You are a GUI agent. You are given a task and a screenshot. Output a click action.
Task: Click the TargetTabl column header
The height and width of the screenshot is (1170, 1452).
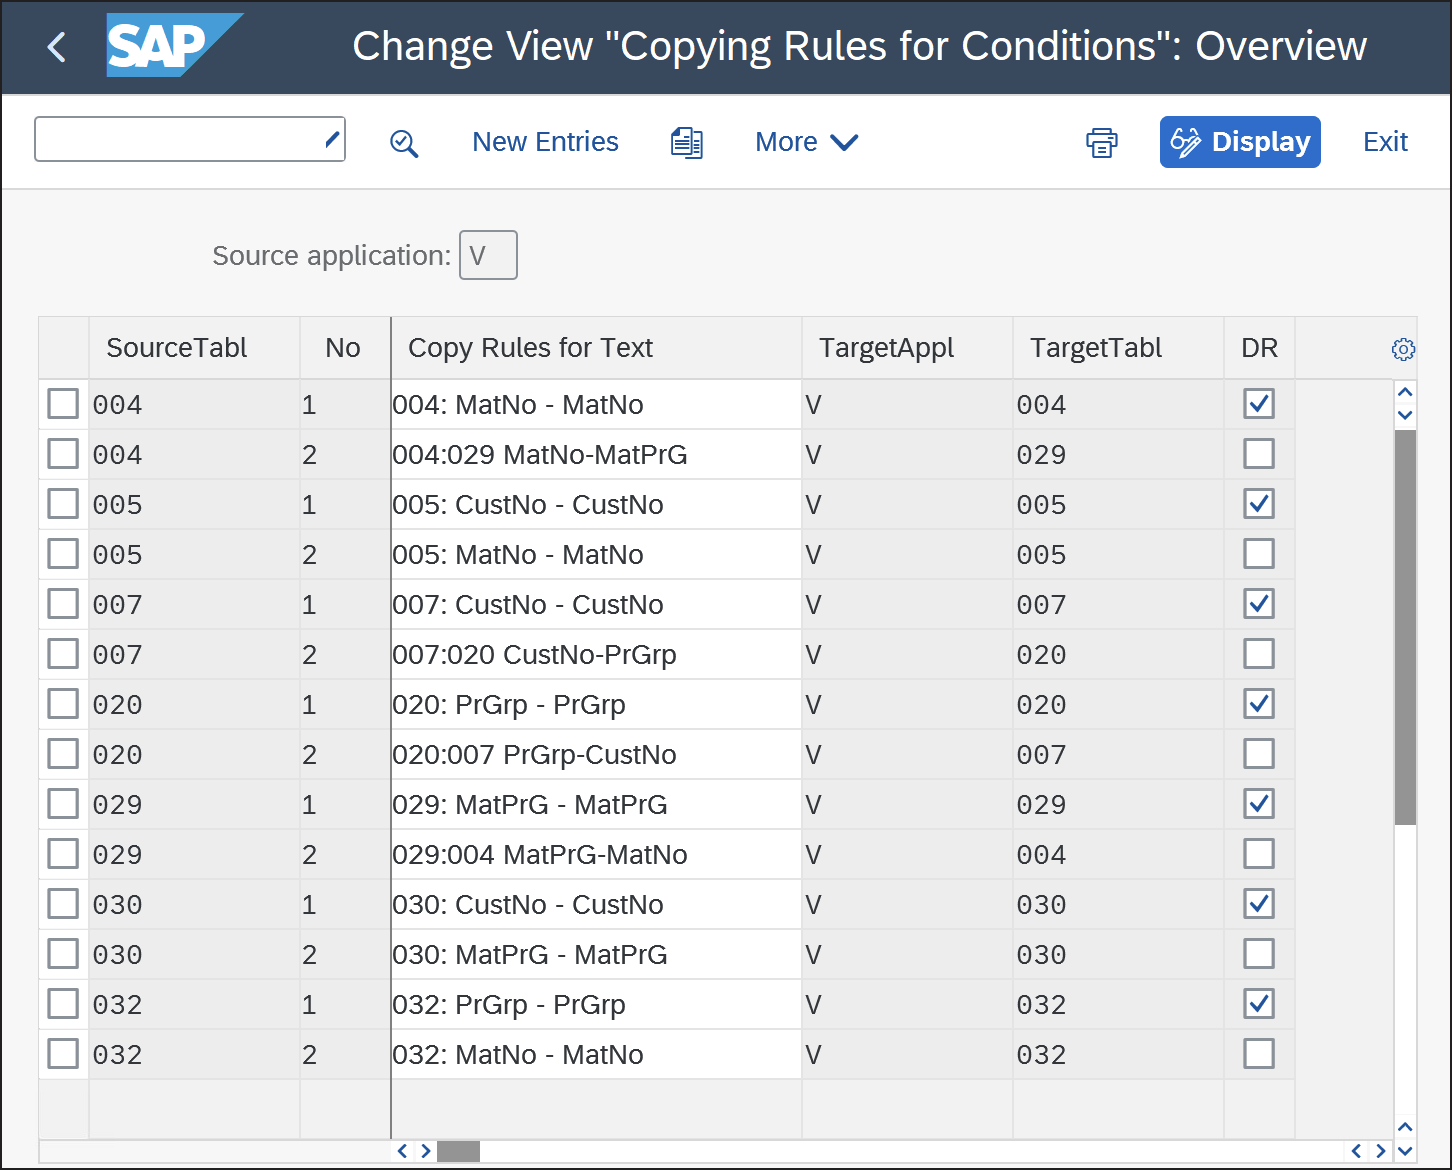tap(1118, 348)
